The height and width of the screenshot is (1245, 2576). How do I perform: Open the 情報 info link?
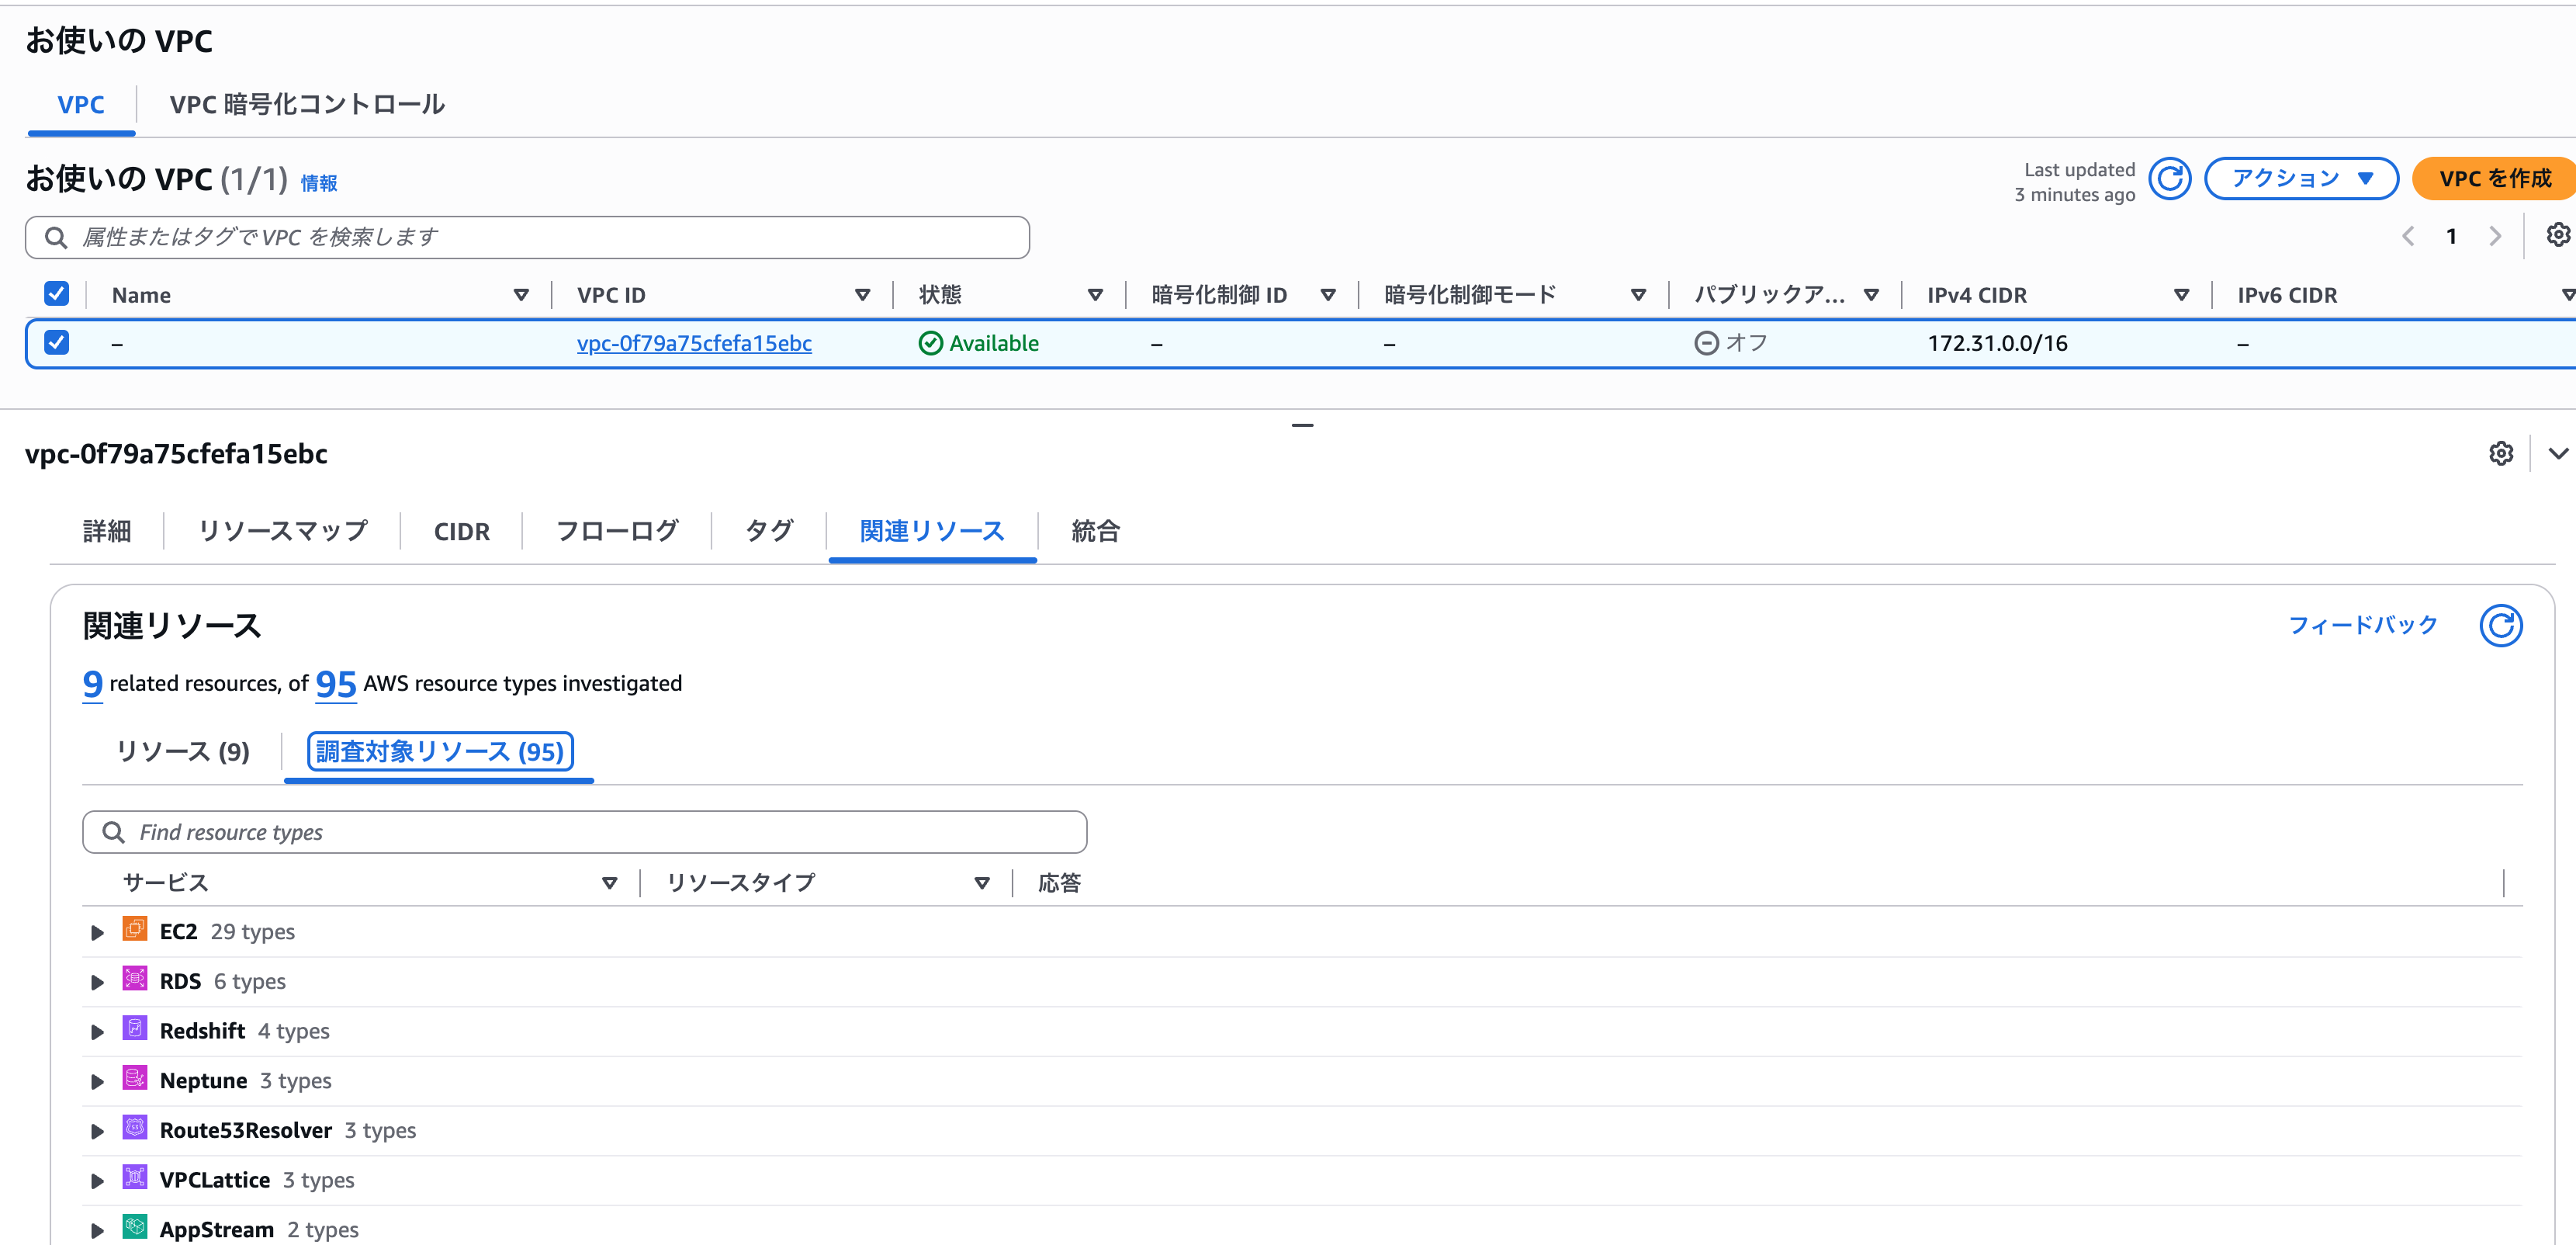319,183
